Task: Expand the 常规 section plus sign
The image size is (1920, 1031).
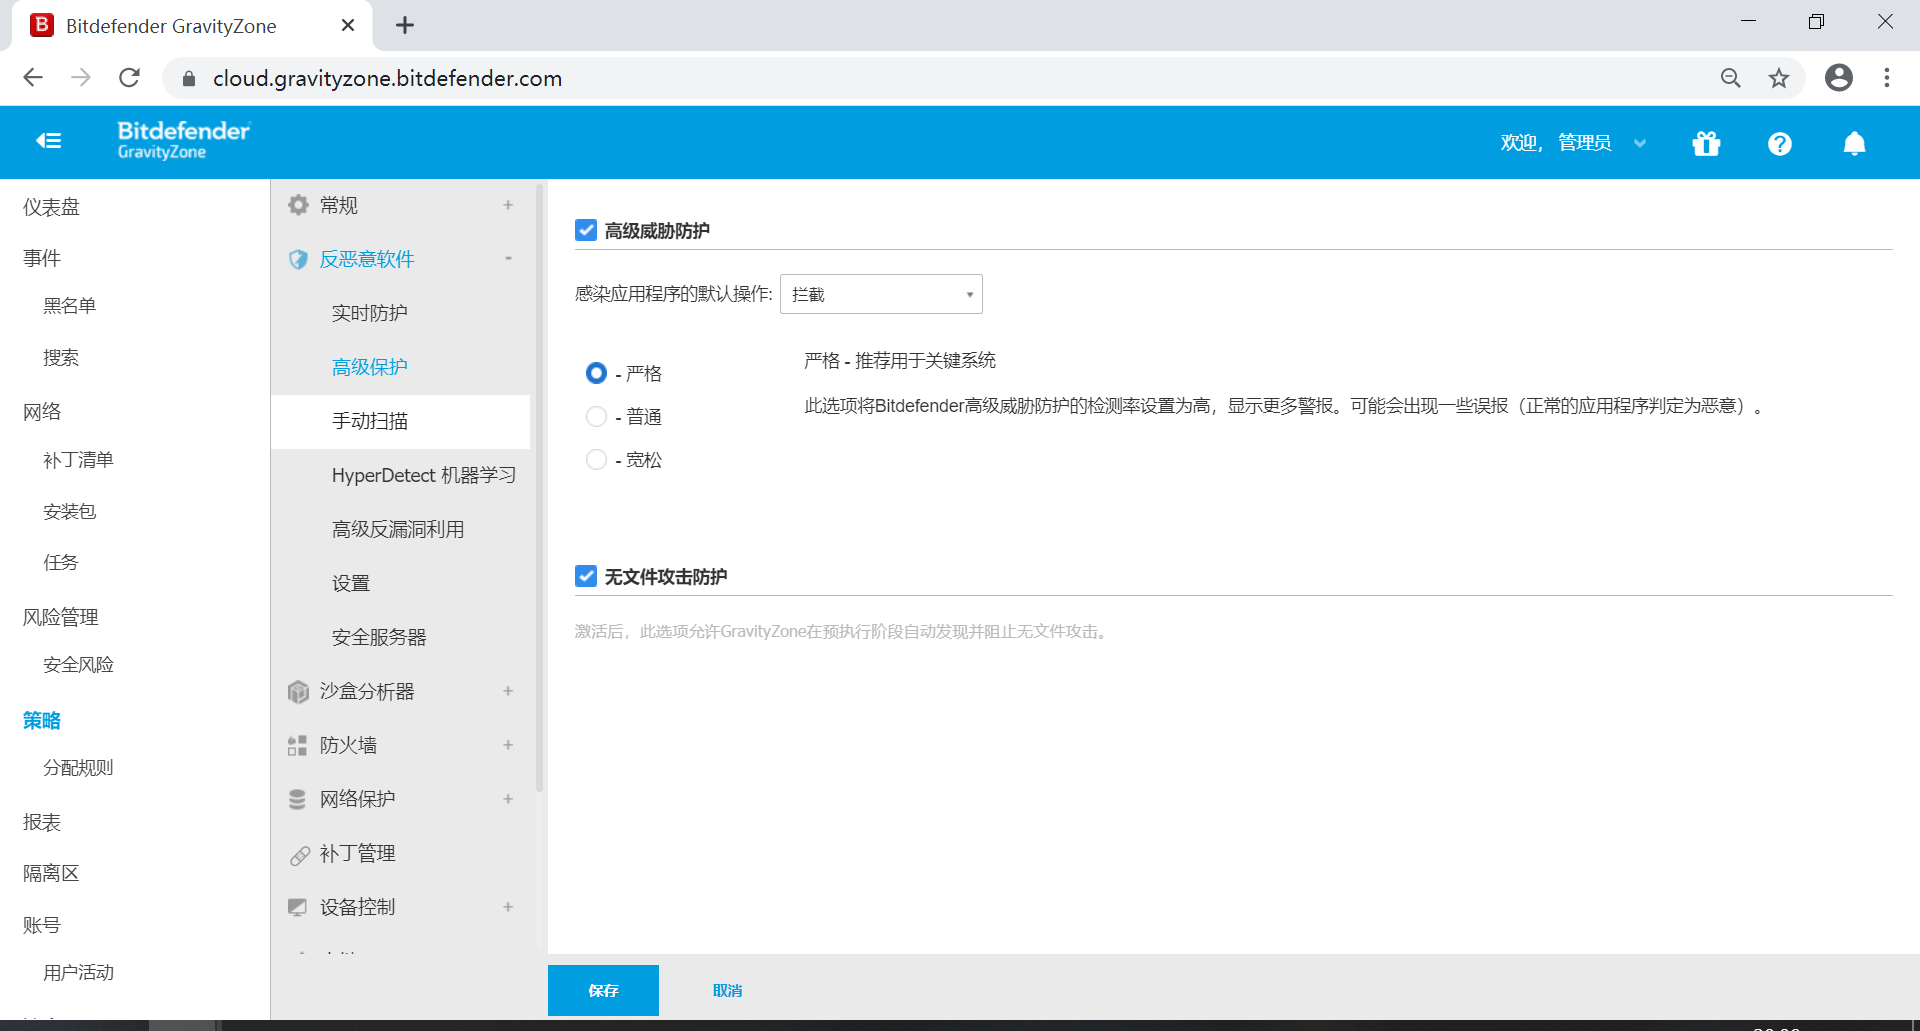Action: (508, 205)
